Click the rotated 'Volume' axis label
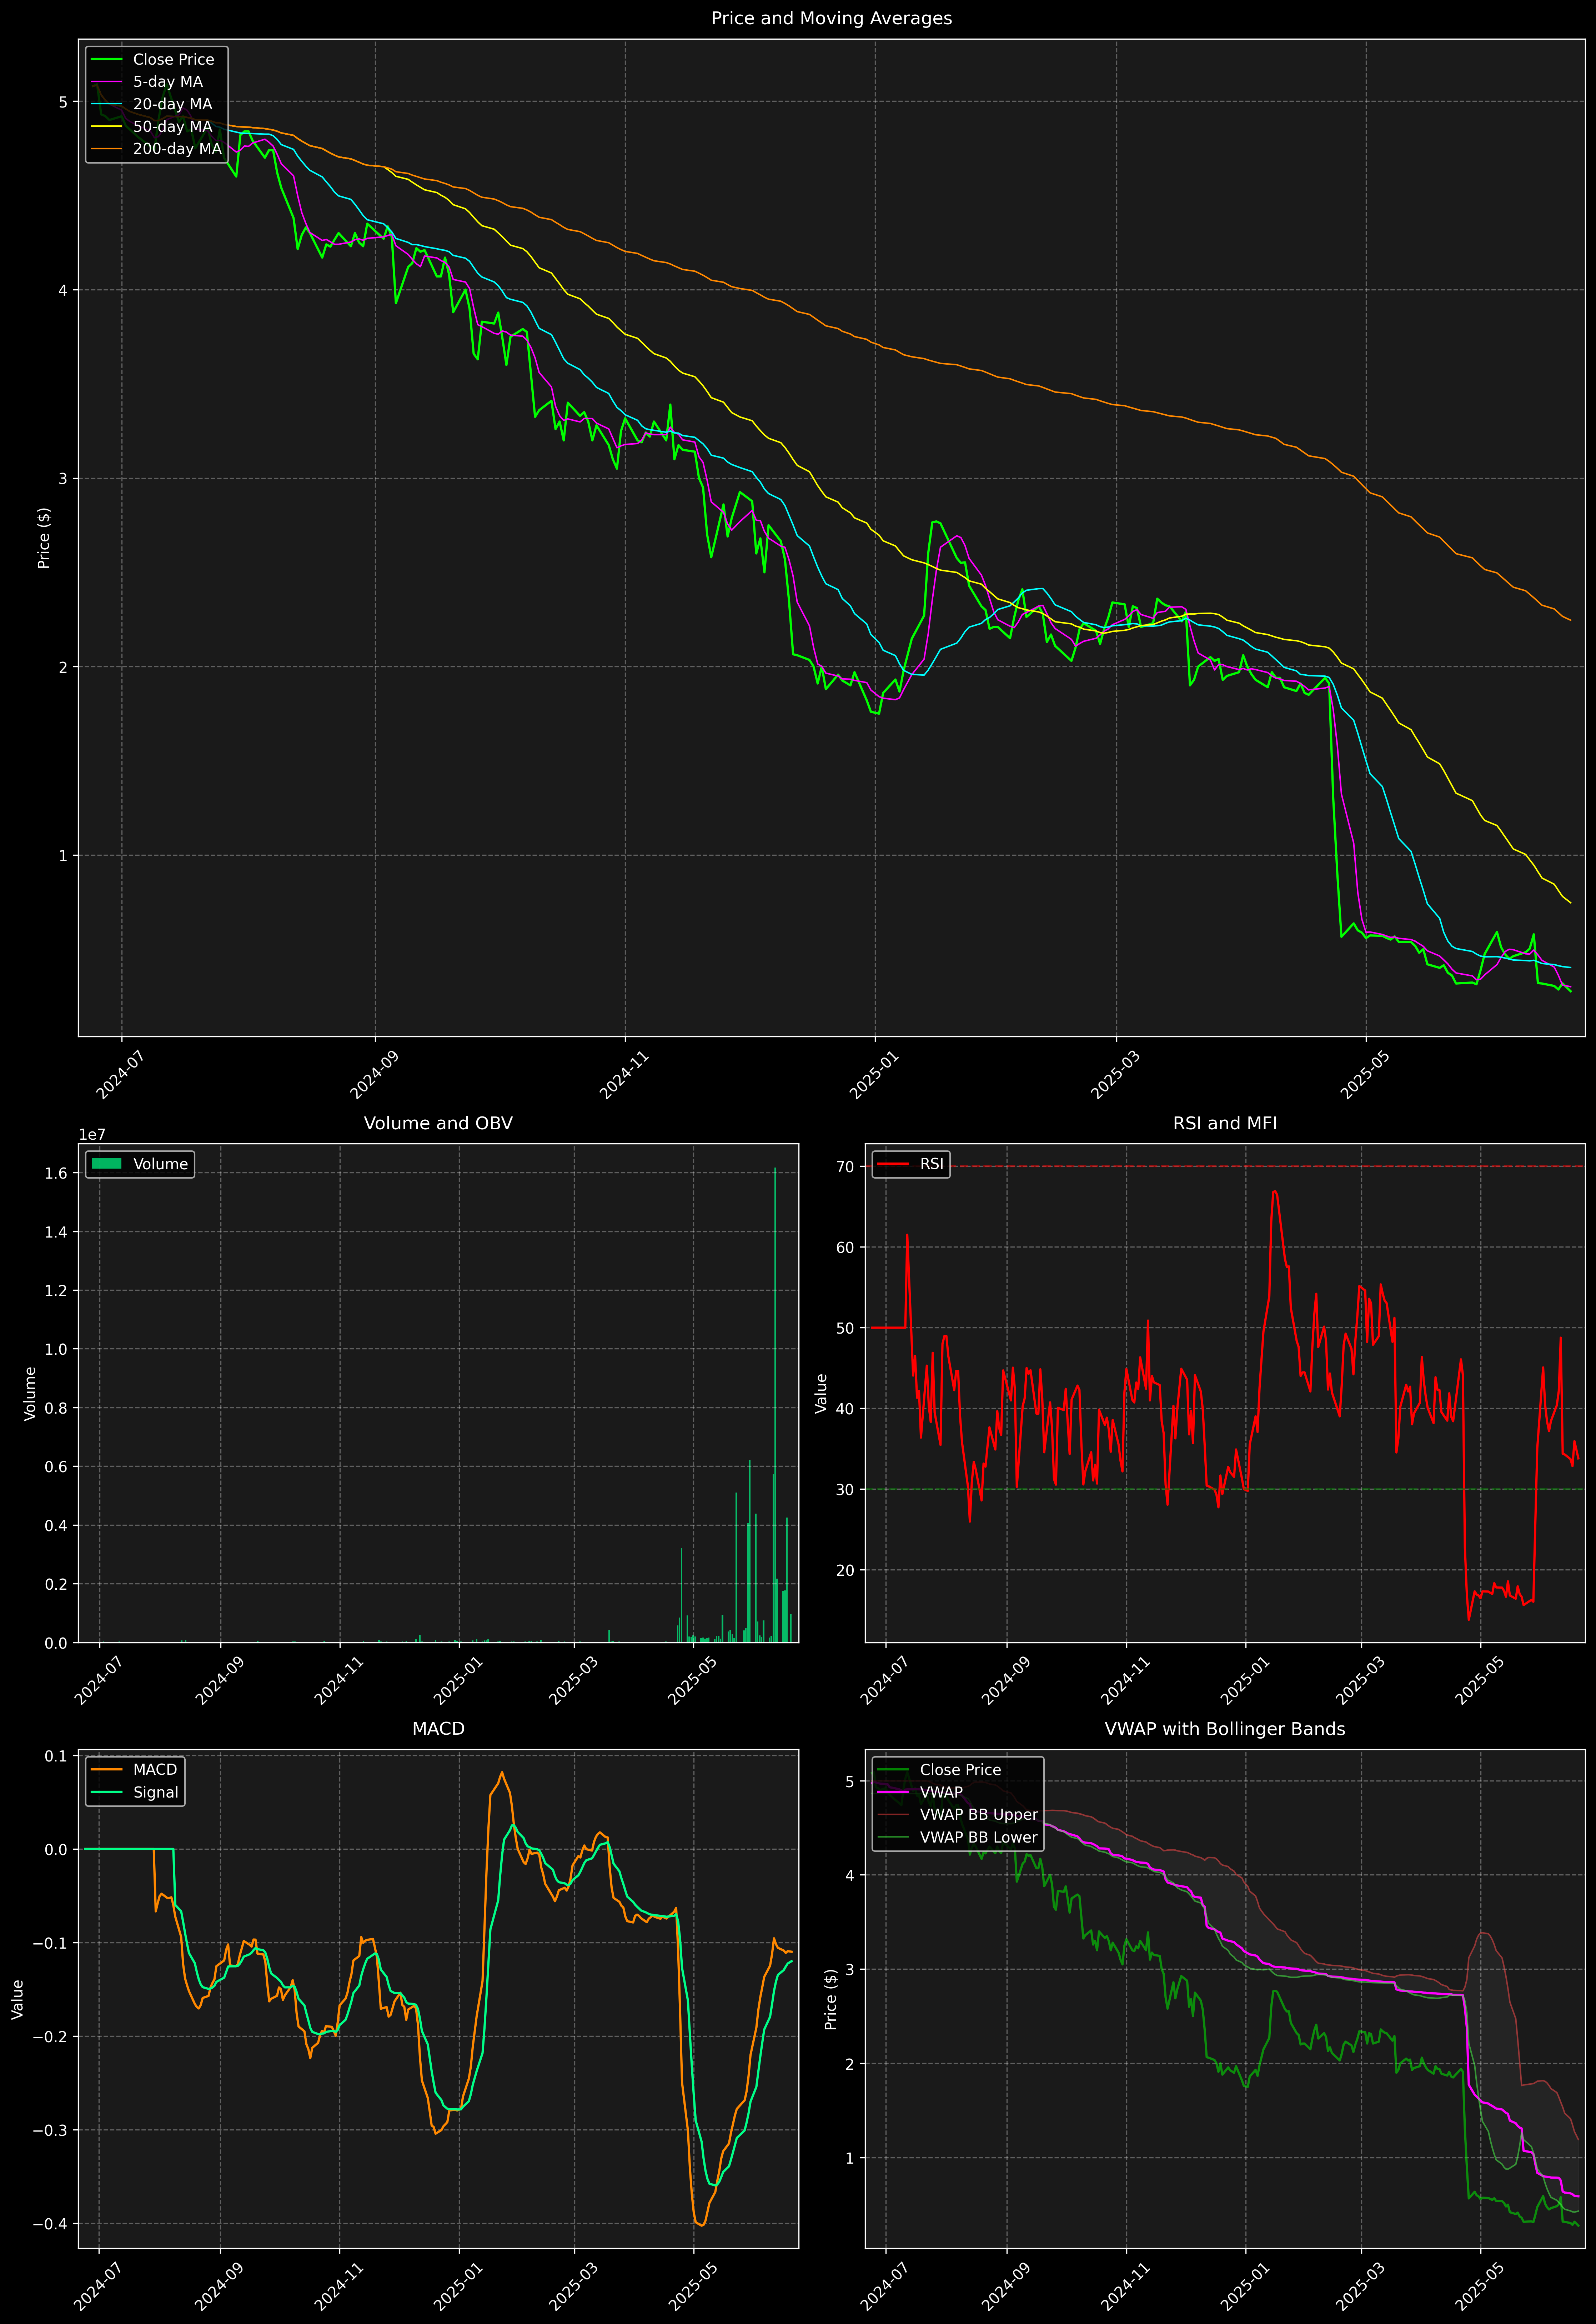The height and width of the screenshot is (2324, 1596). click(x=30, y=1393)
